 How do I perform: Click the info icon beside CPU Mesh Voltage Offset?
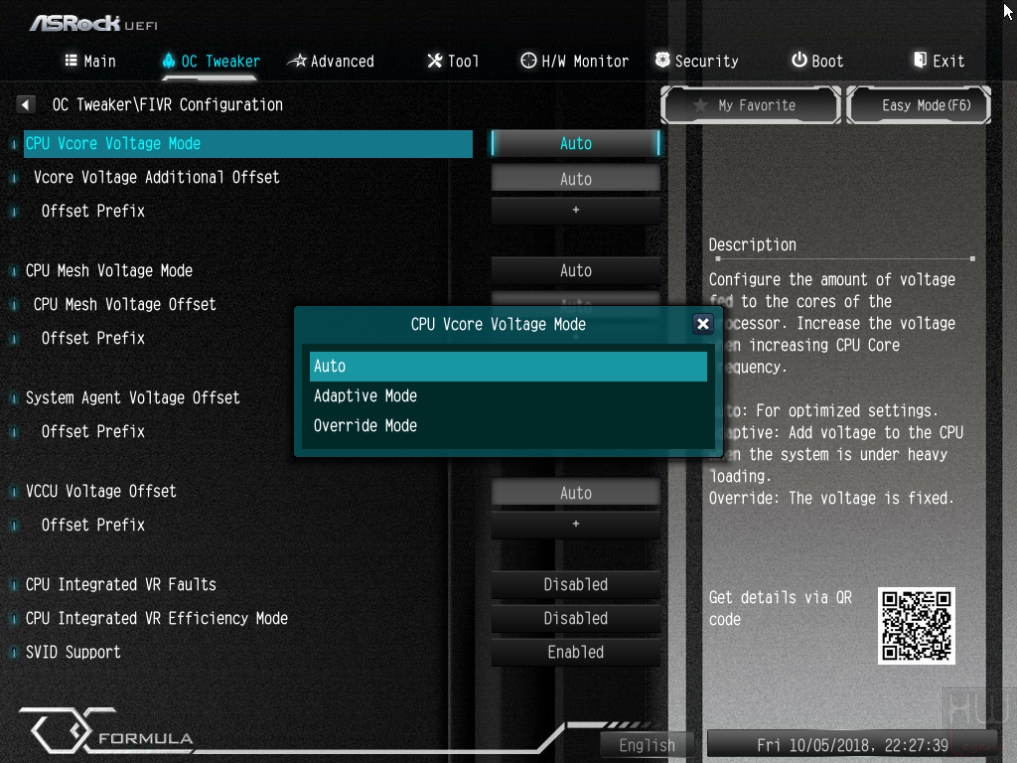pos(14,304)
